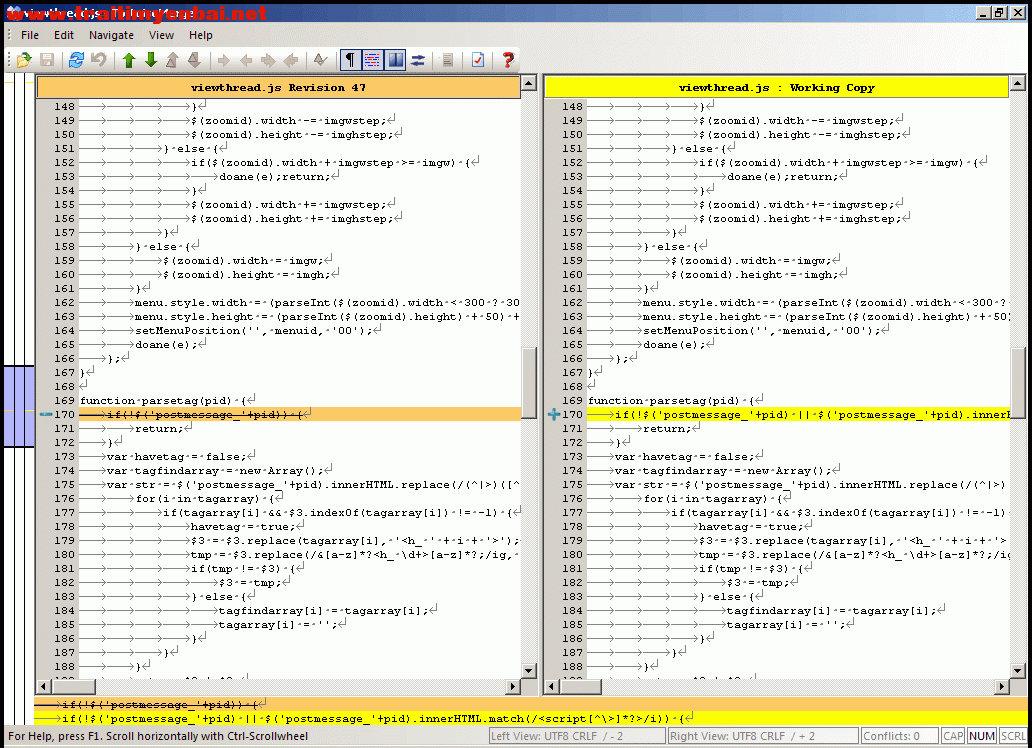
Task: Click 'function parsetag(pid)' in left pane
Action: pos(155,400)
